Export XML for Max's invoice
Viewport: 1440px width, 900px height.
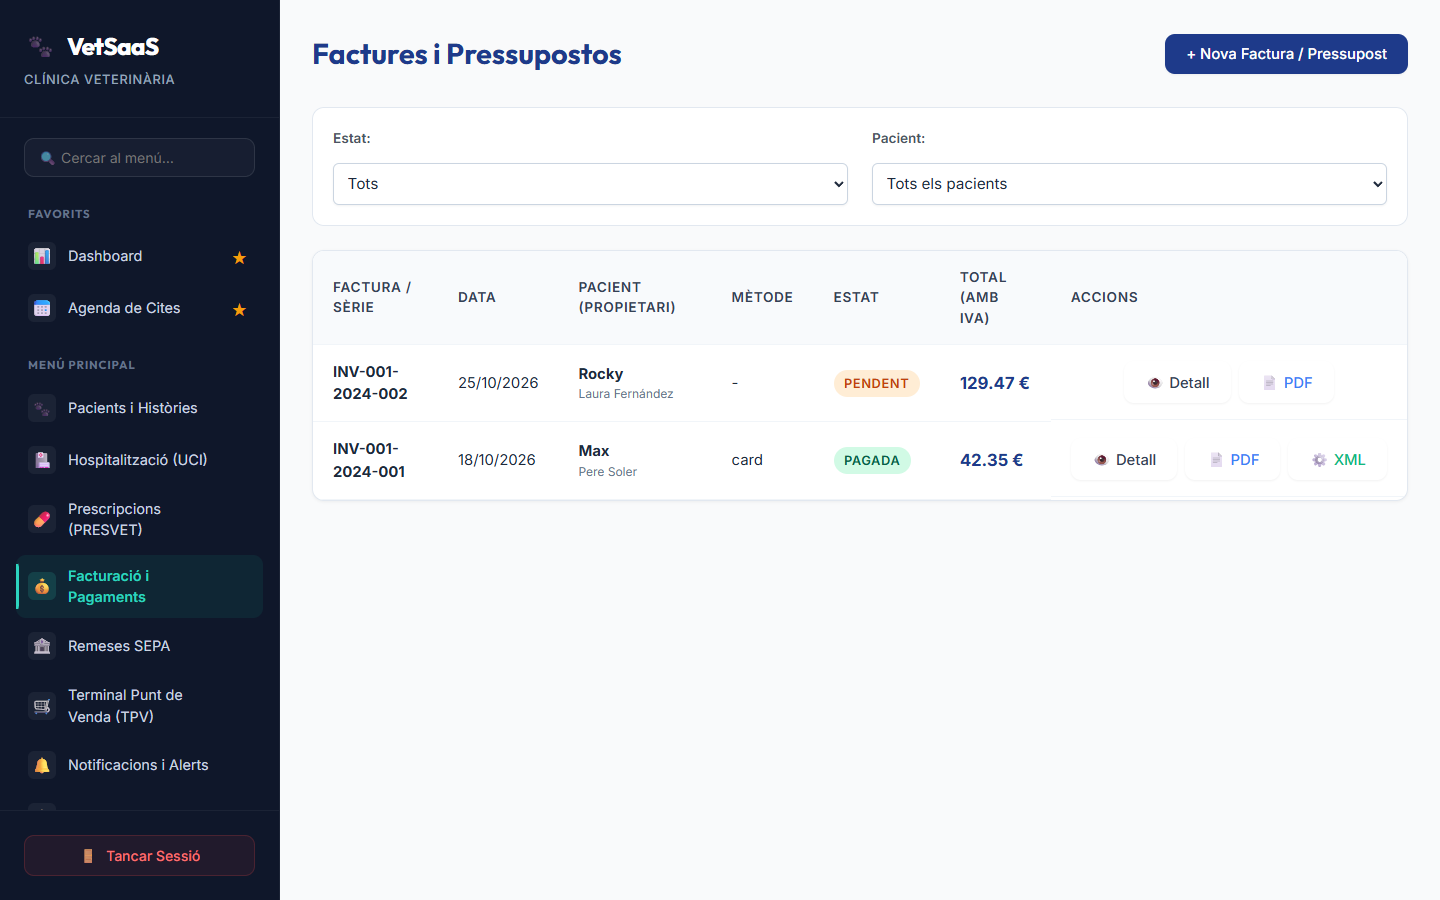click(1338, 460)
